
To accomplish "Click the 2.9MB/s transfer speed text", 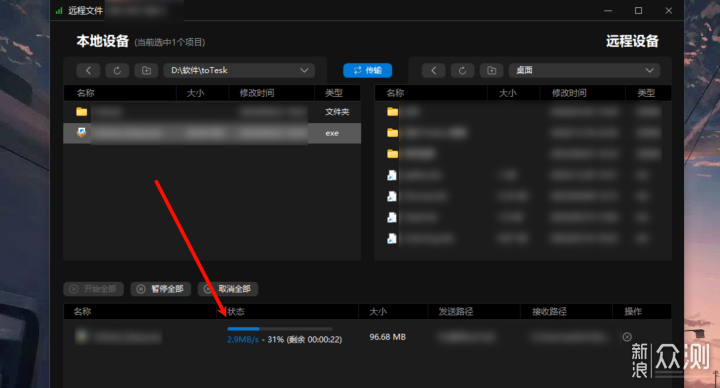I will [x=243, y=340].
